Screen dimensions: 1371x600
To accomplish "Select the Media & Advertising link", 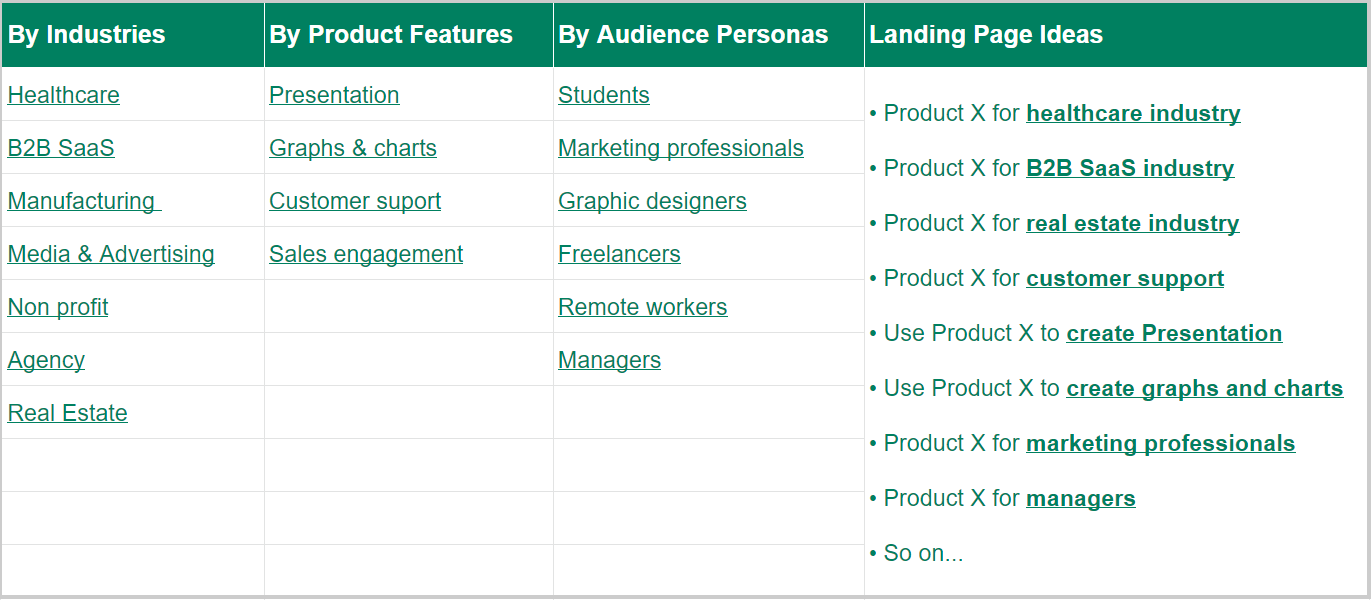I will click(110, 254).
